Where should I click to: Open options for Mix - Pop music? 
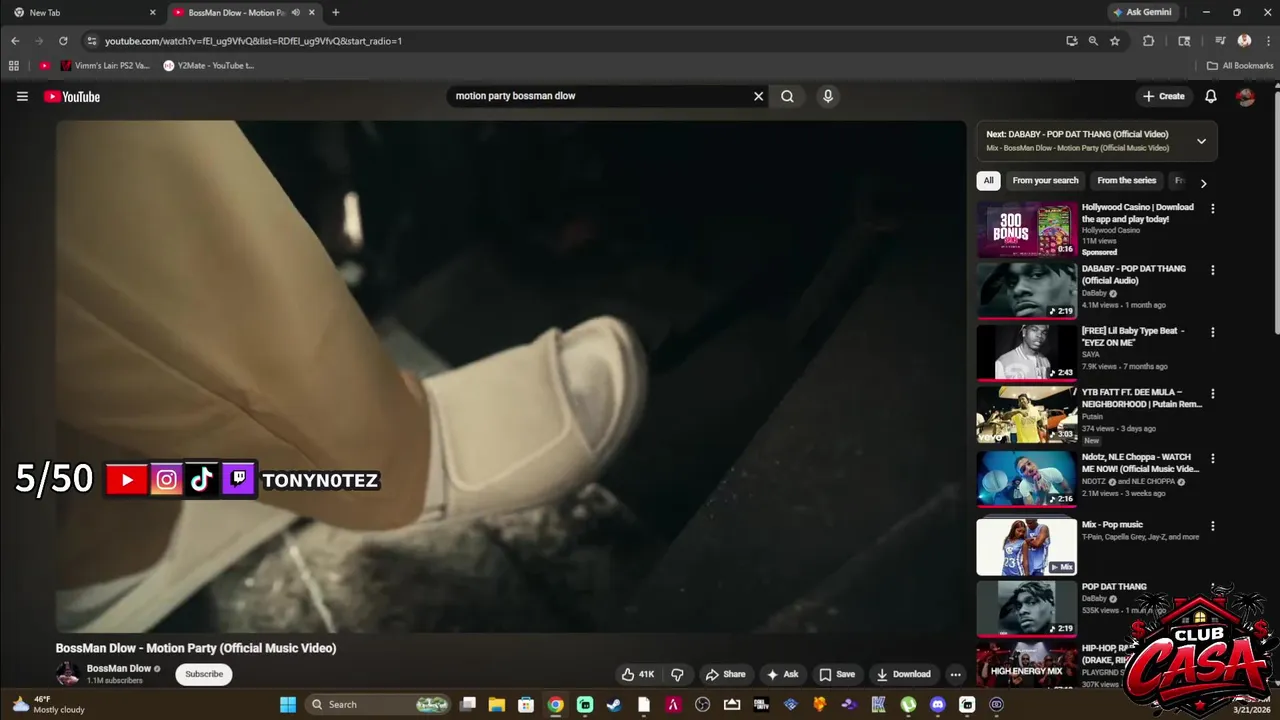tap(1213, 526)
